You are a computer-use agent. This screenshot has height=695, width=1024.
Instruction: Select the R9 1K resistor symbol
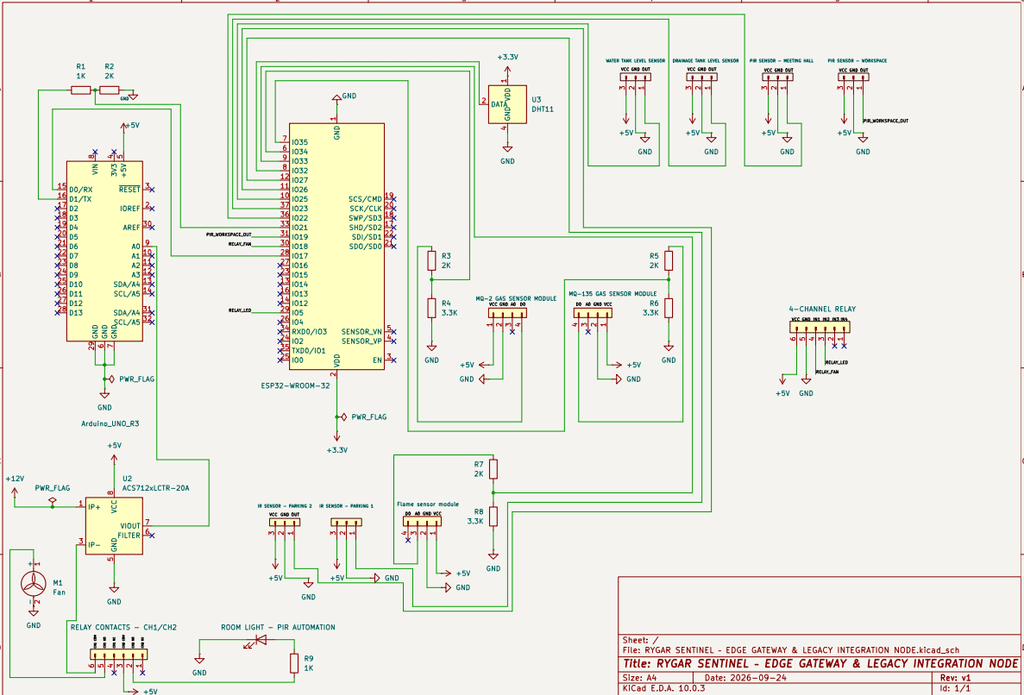coord(294,664)
